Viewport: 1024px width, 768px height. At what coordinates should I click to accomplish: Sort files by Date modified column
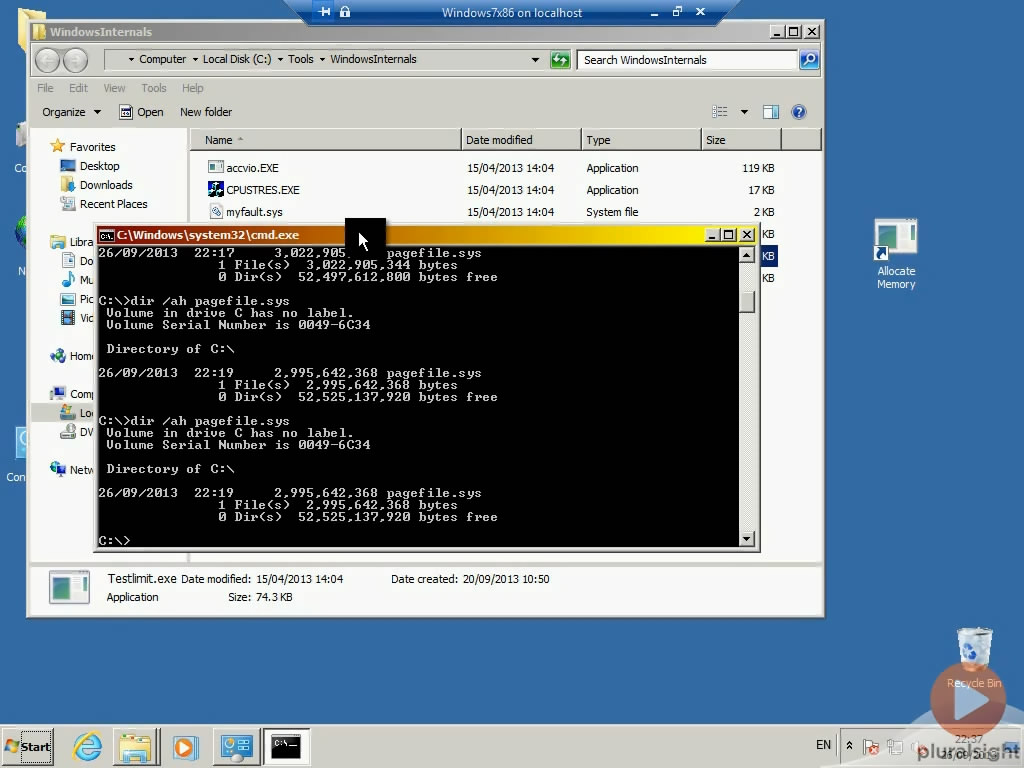(520, 140)
